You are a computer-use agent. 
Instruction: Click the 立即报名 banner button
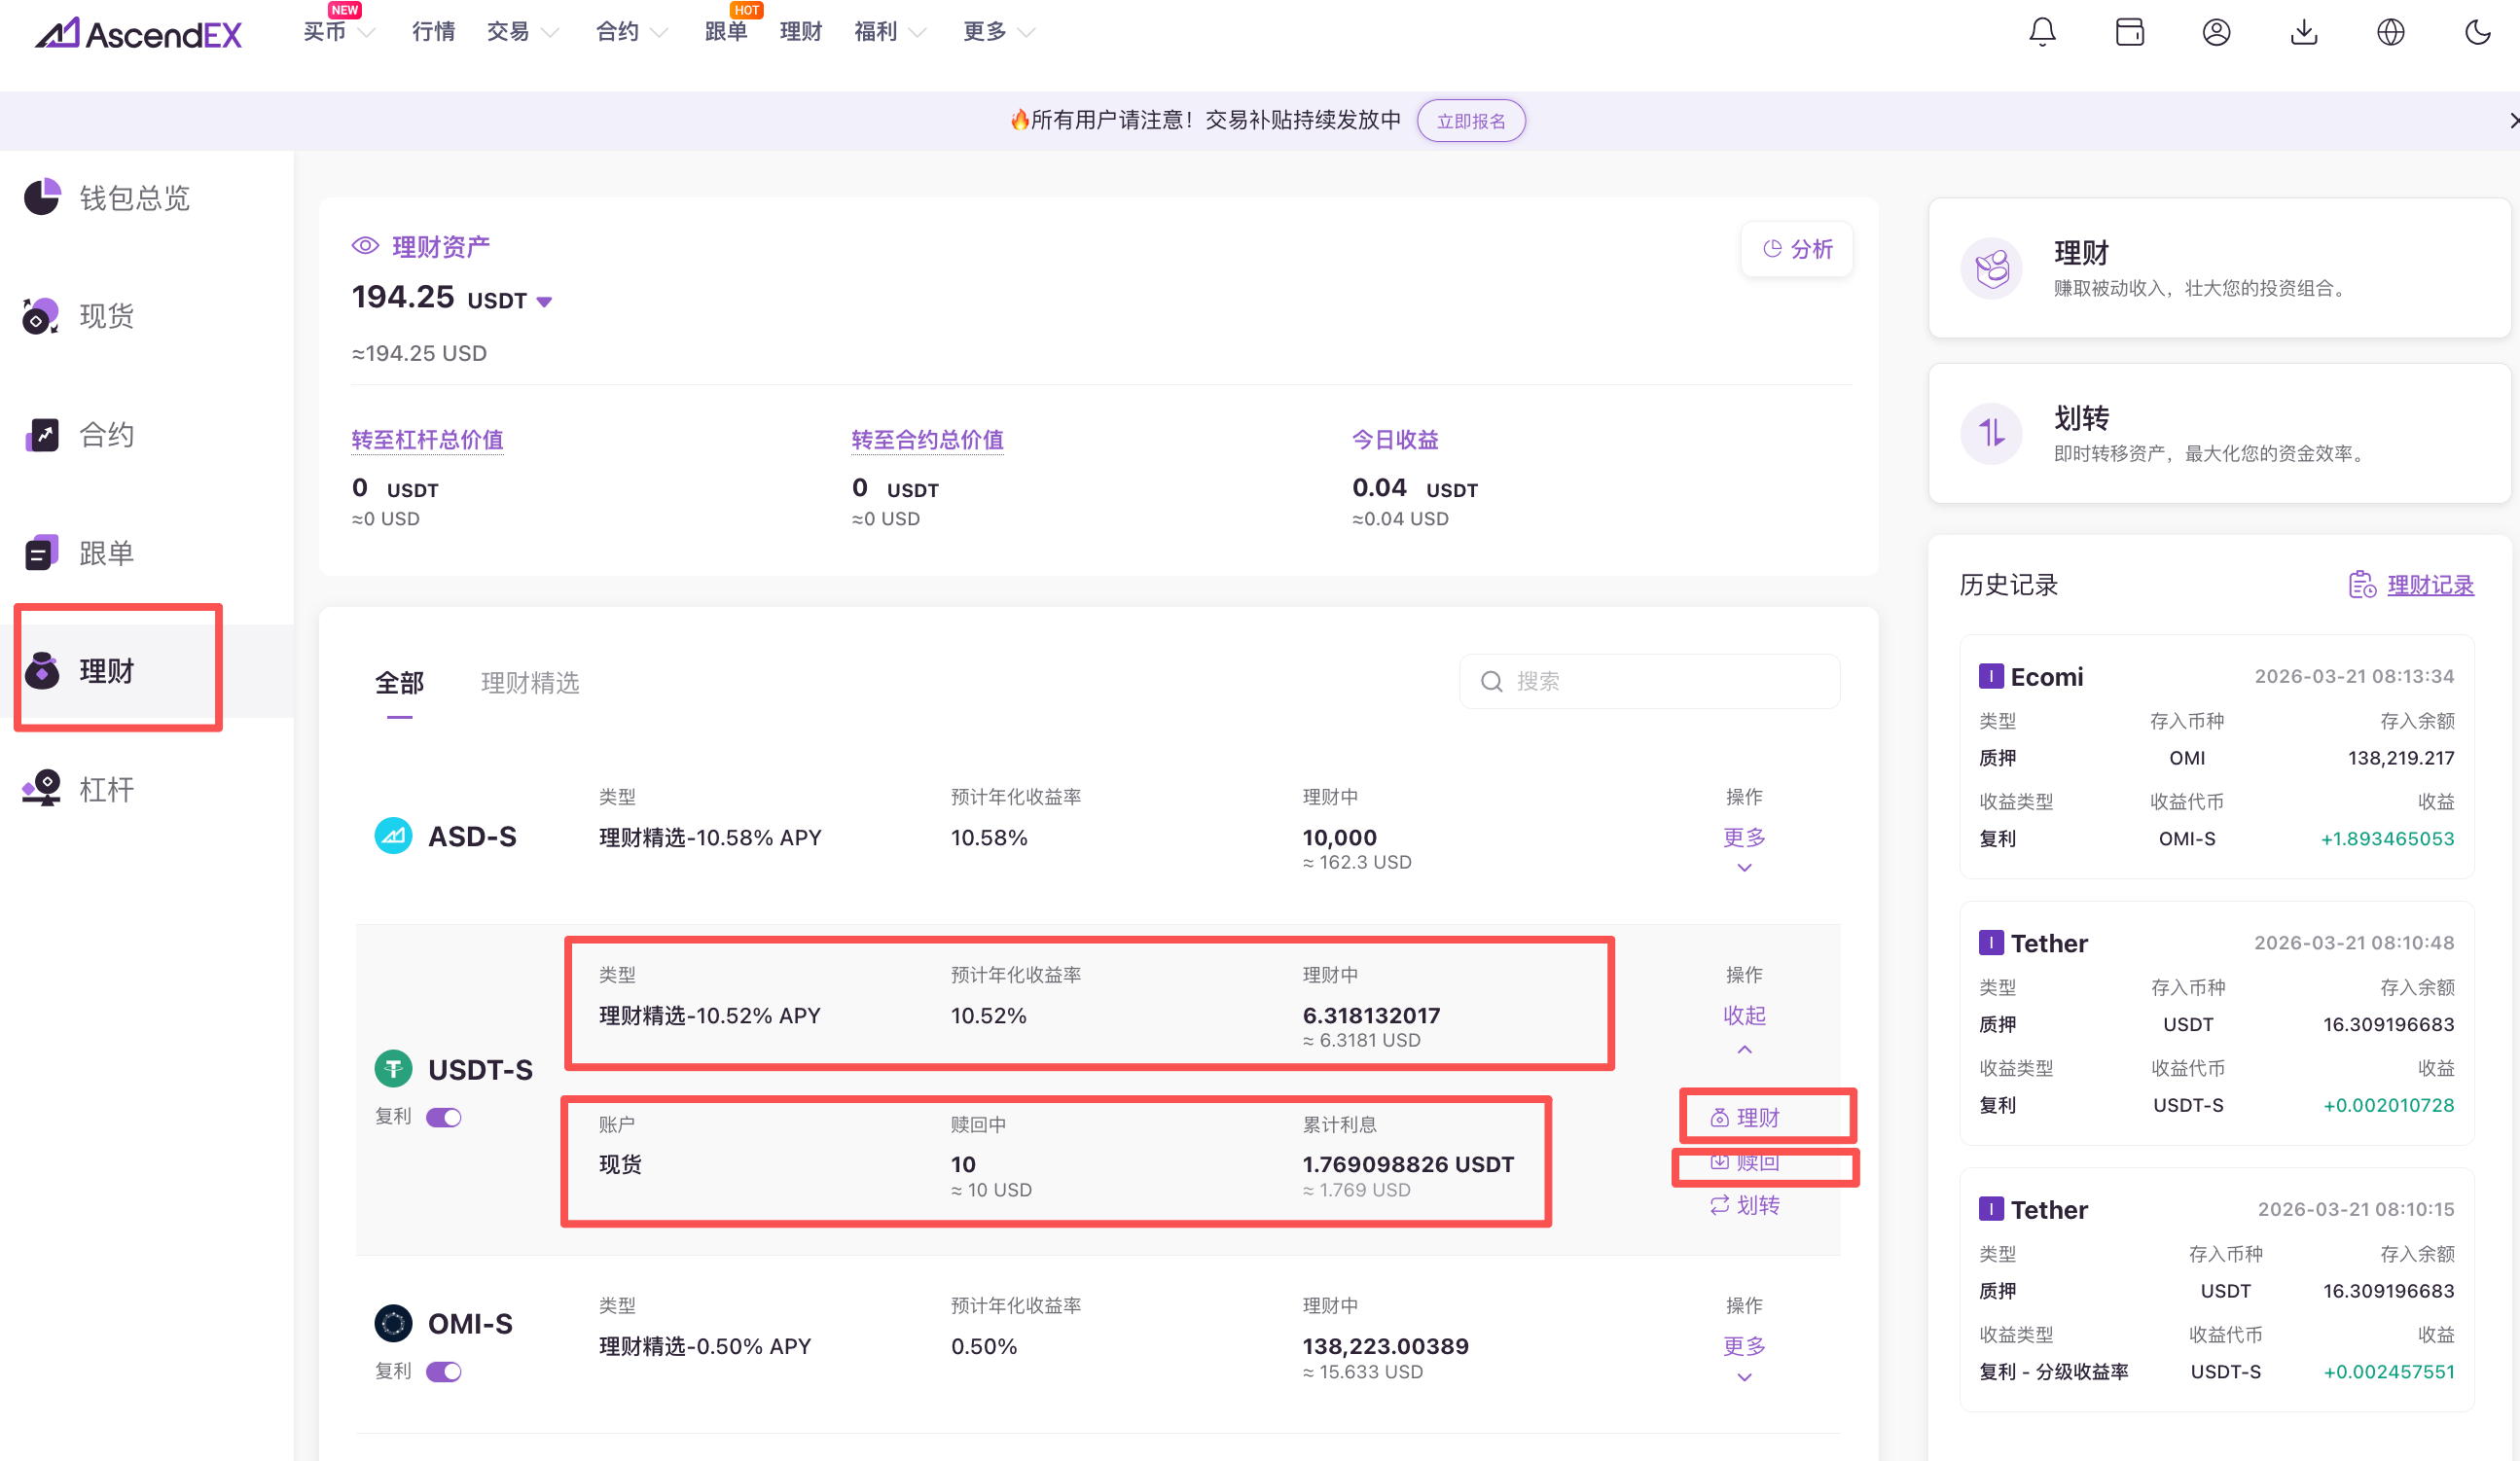[1470, 121]
